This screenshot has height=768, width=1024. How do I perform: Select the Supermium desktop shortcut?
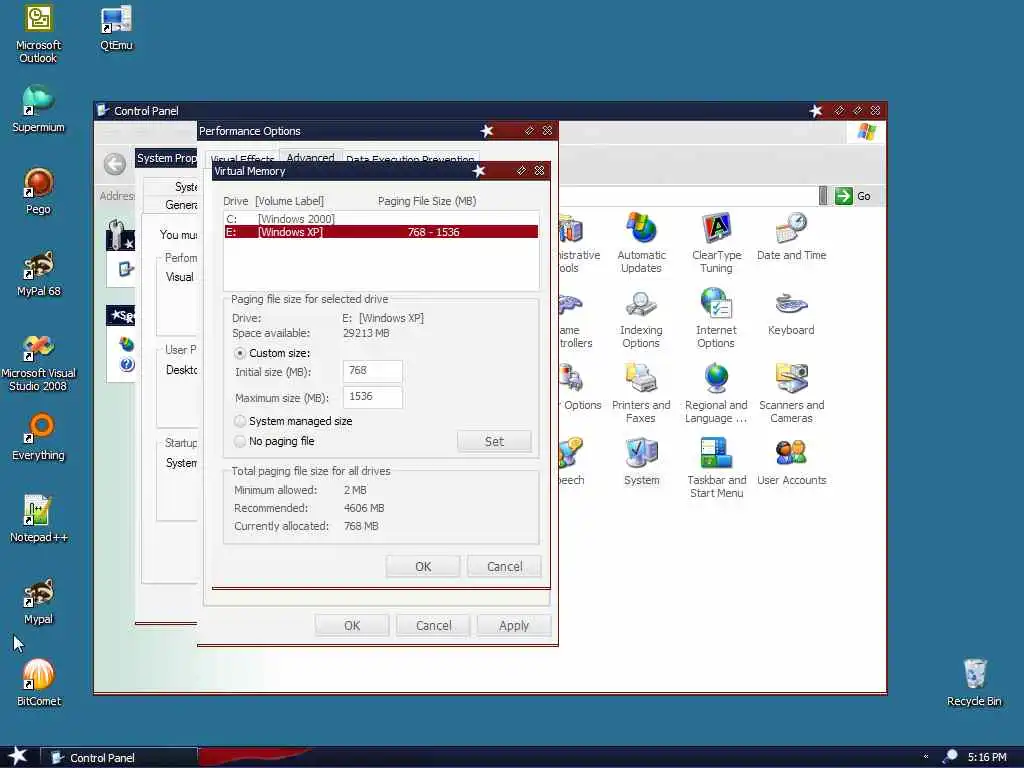point(39,109)
